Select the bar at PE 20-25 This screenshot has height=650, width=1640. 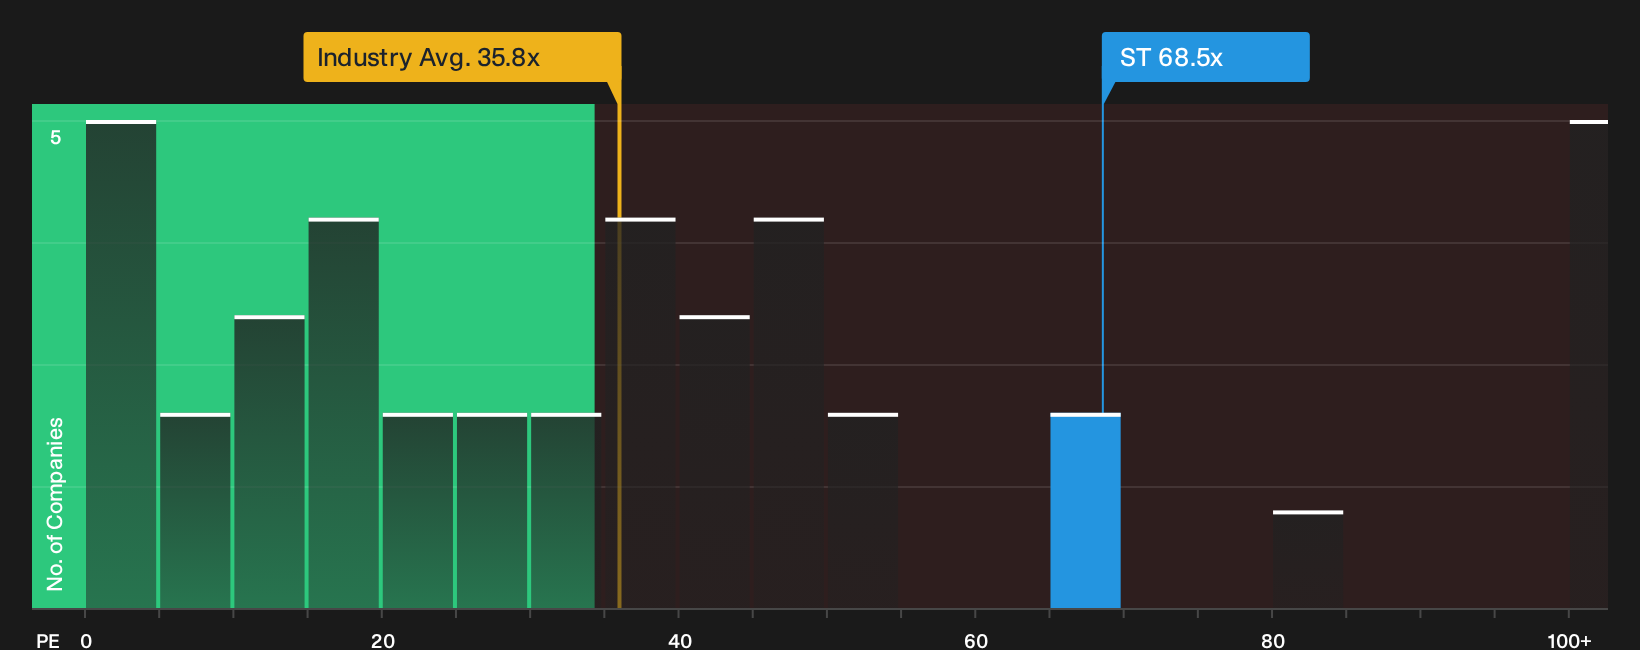point(417,511)
